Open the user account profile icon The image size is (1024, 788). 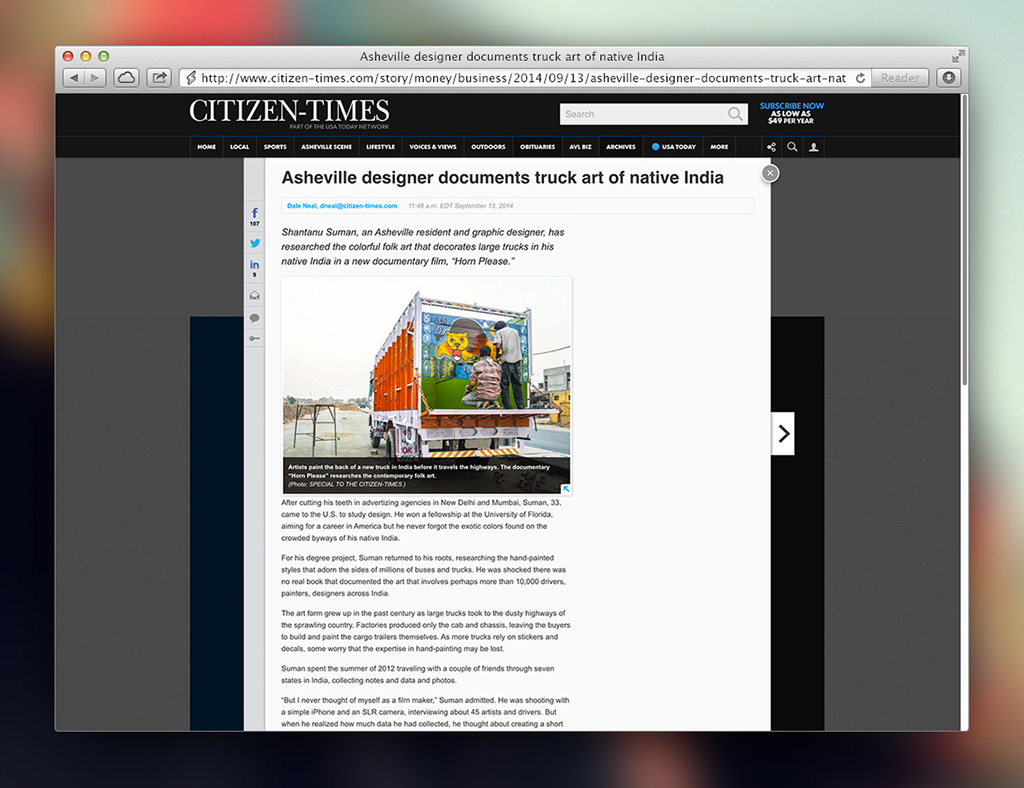[x=814, y=147]
